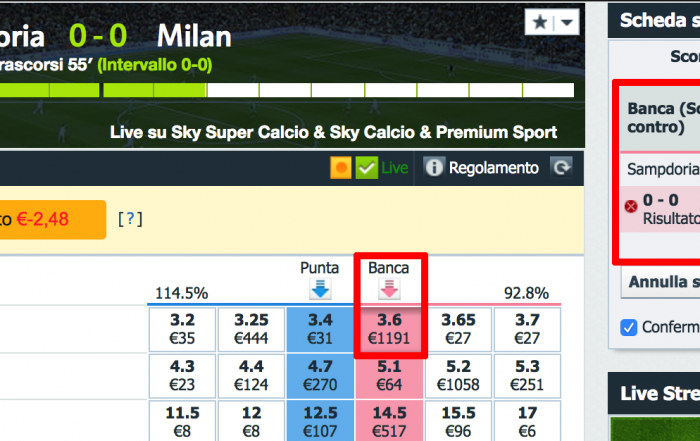Click the orange circle status icon
The height and width of the screenshot is (441, 700).
pyautogui.click(x=341, y=168)
